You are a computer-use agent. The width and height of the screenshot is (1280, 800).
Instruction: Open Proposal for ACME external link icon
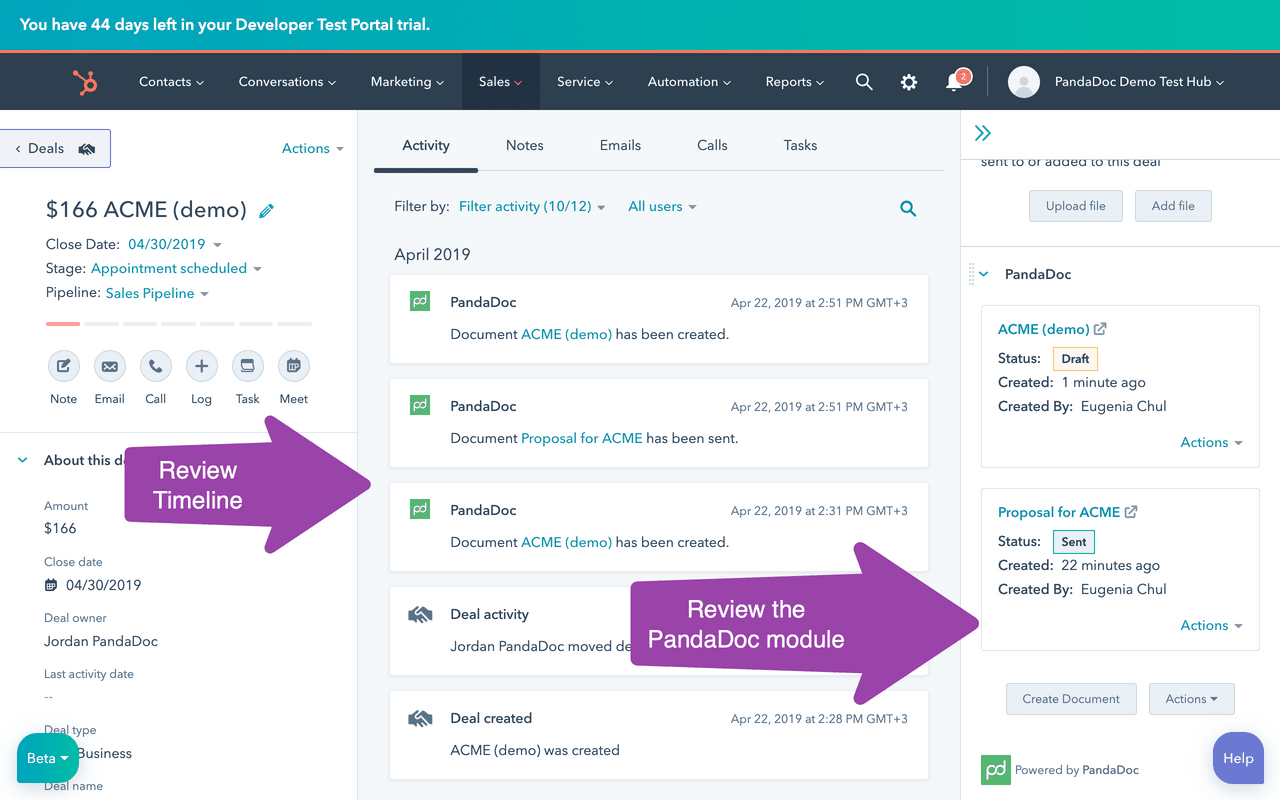pos(1131,512)
